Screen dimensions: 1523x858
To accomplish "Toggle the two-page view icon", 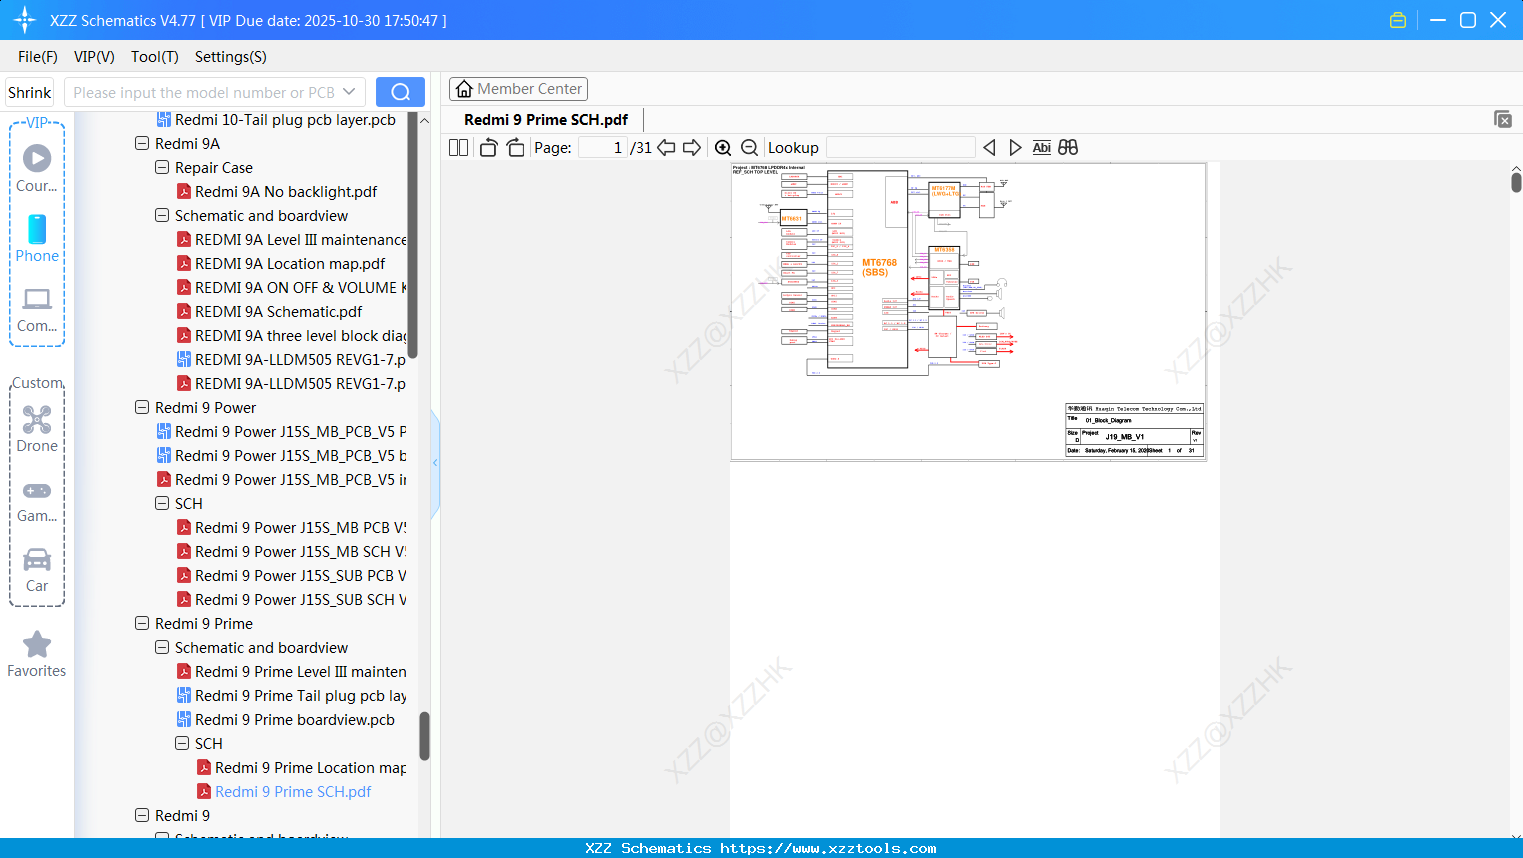I will click(458, 148).
